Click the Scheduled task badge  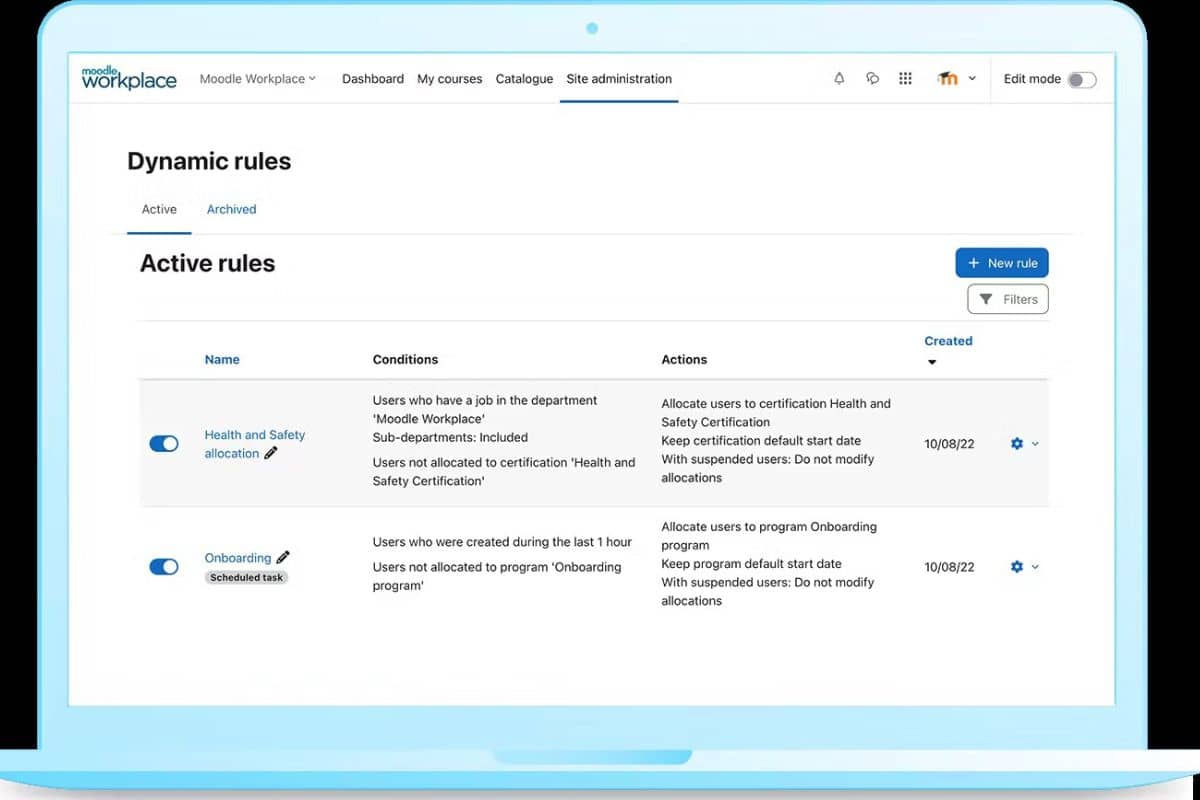pos(247,577)
